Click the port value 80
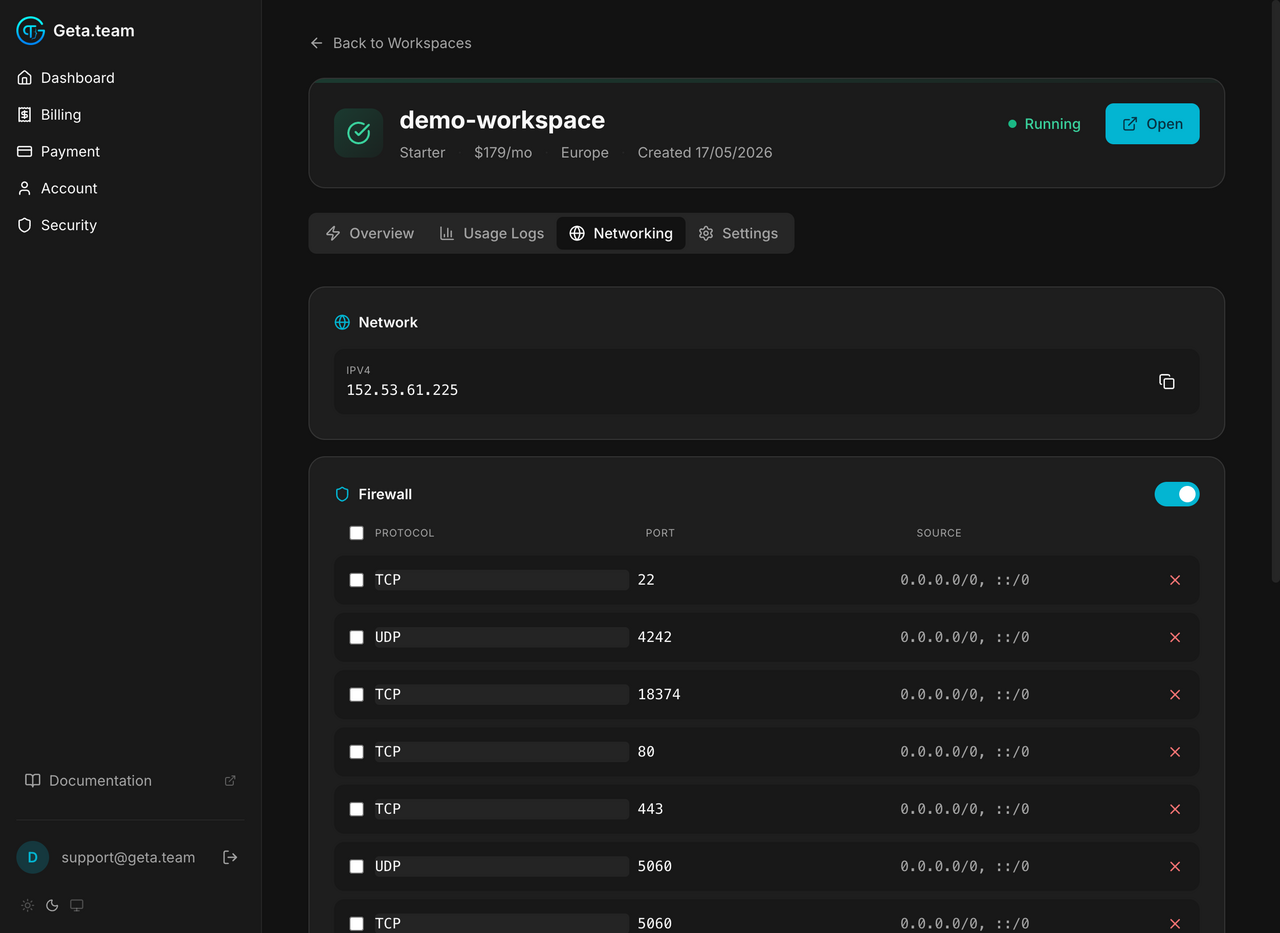Screen dimensions: 1280x933 [x=646, y=752]
